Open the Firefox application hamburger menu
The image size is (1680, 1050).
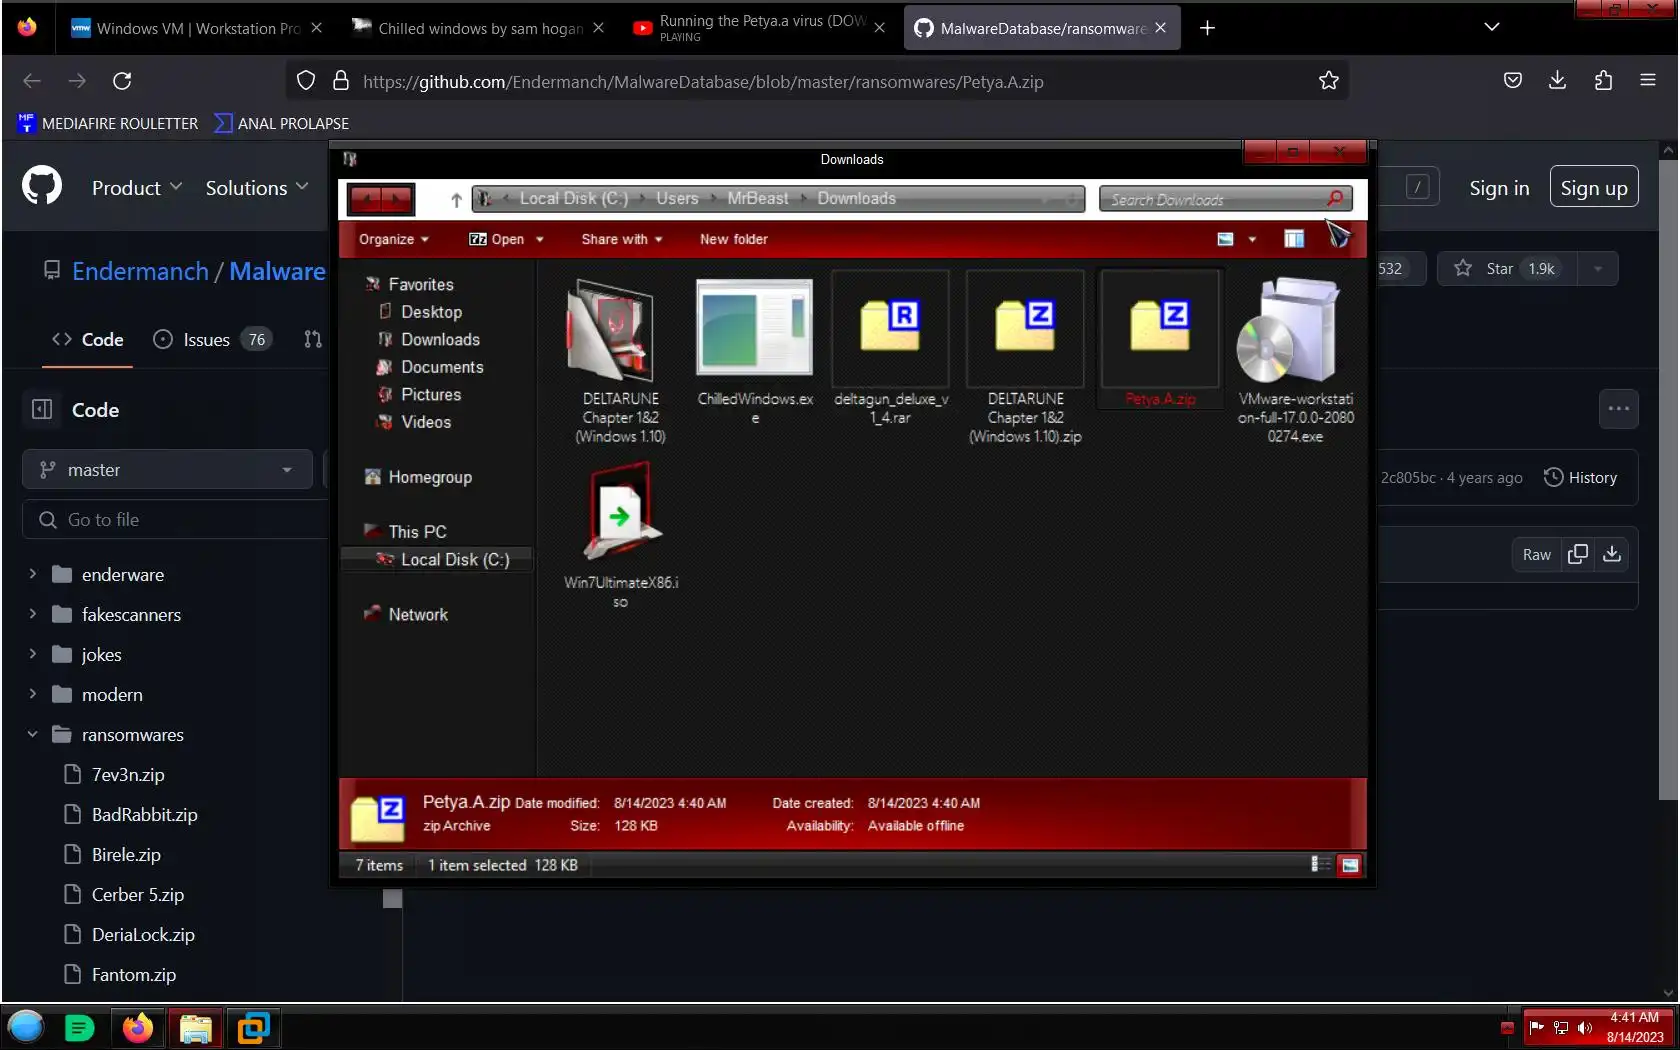(1648, 81)
